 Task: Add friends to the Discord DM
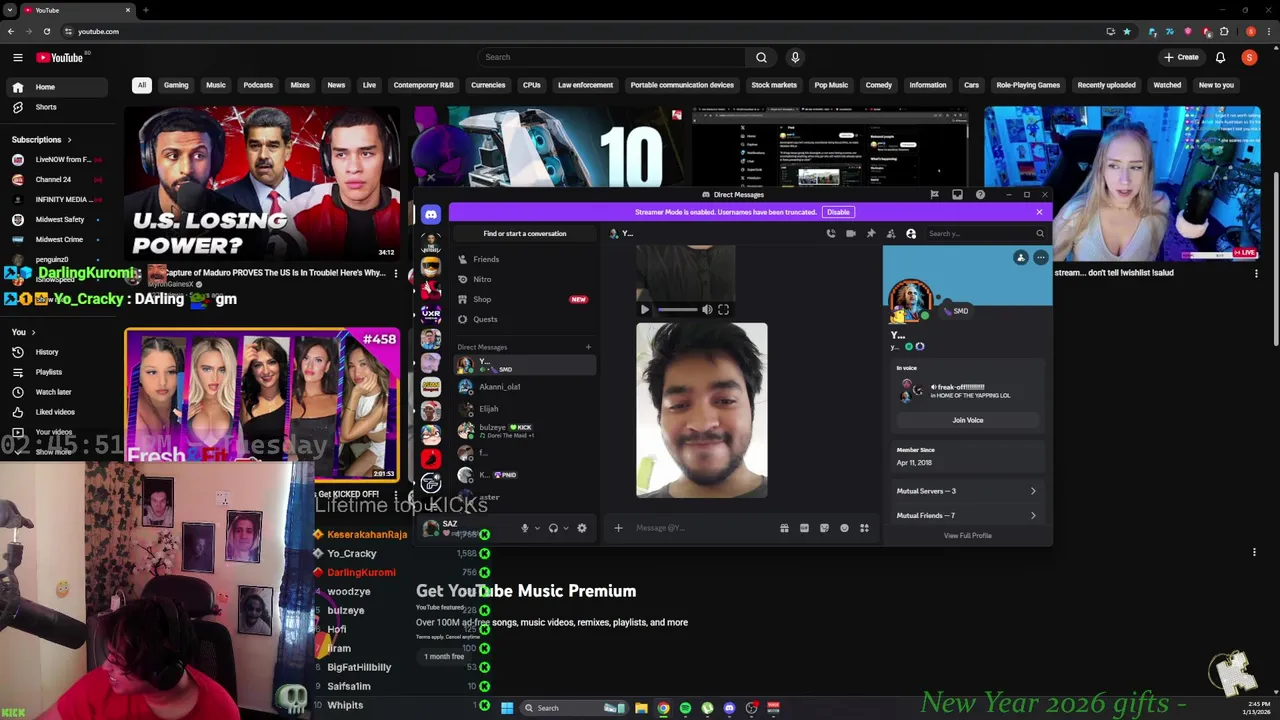pos(891,233)
